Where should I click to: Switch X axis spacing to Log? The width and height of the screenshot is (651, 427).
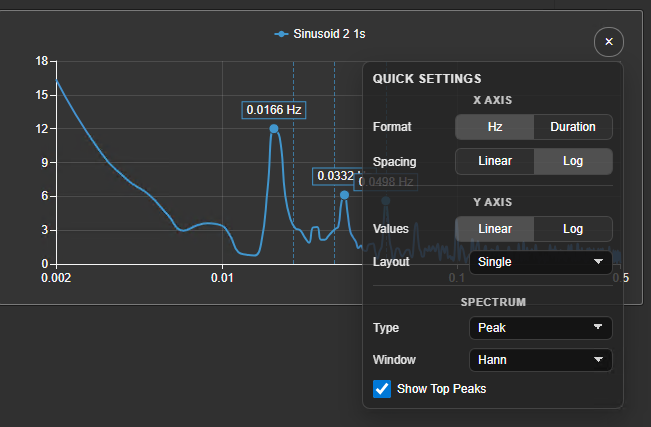click(573, 161)
